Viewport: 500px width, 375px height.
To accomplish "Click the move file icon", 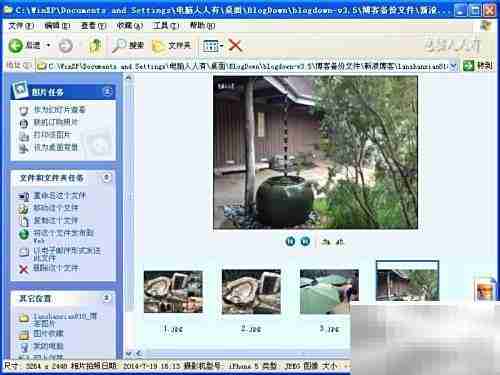I will [x=24, y=209].
